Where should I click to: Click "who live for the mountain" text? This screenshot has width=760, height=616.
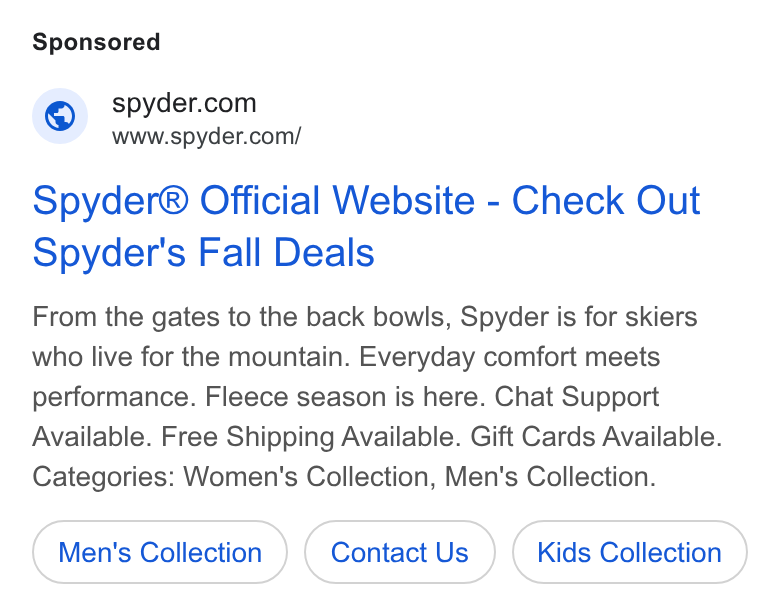point(191,357)
